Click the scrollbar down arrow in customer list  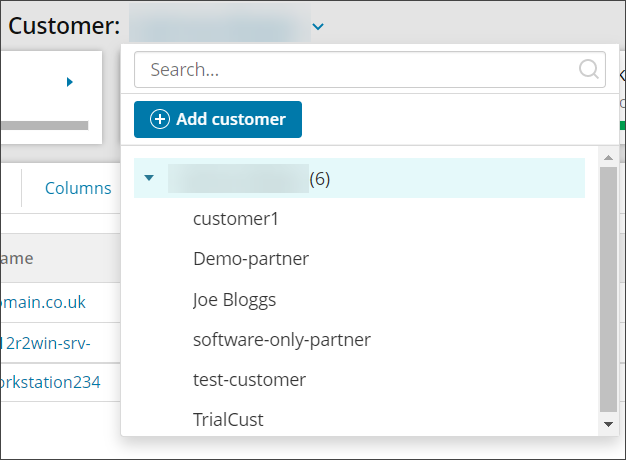pyautogui.click(x=608, y=424)
